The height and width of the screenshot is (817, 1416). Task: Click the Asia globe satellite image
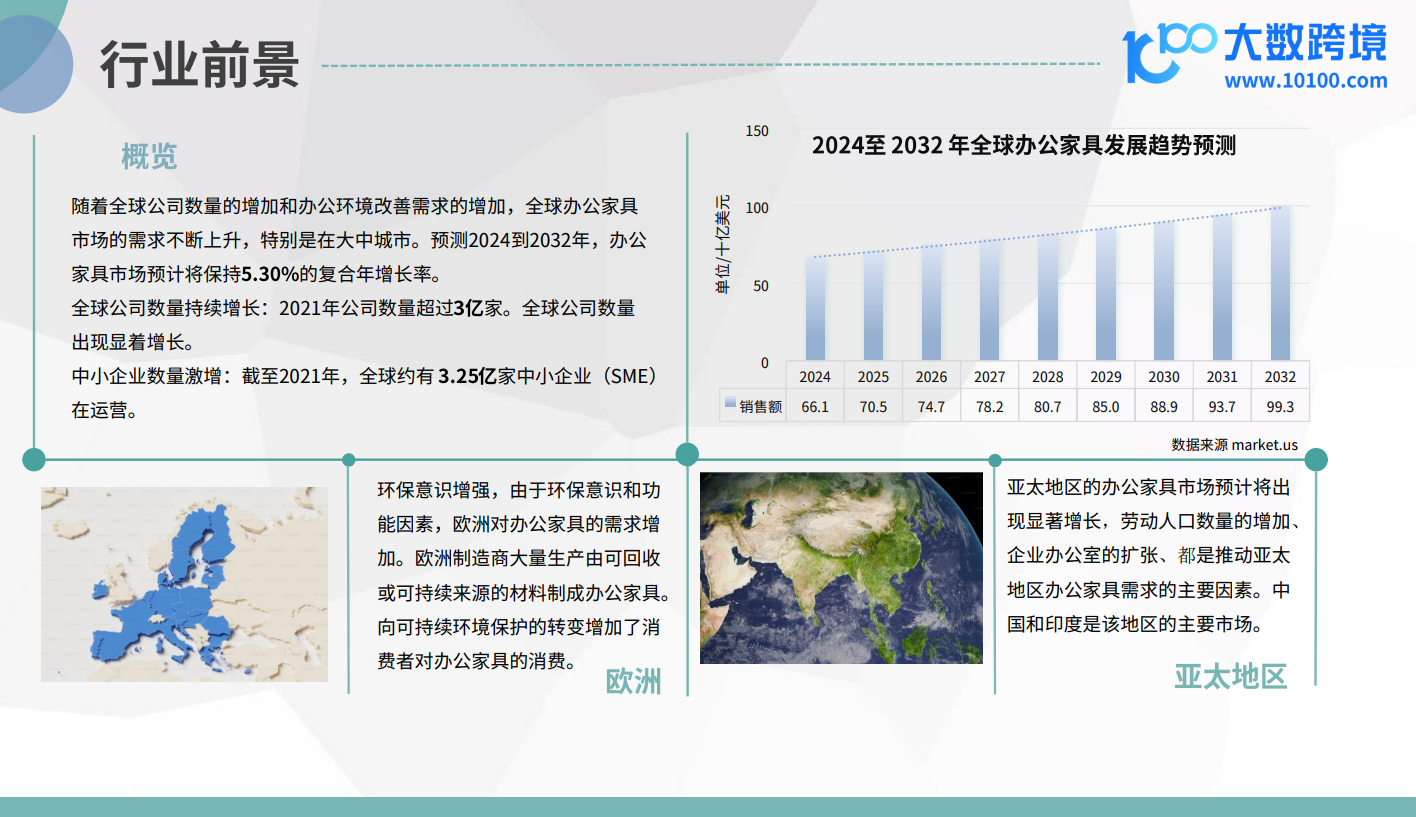click(841, 568)
